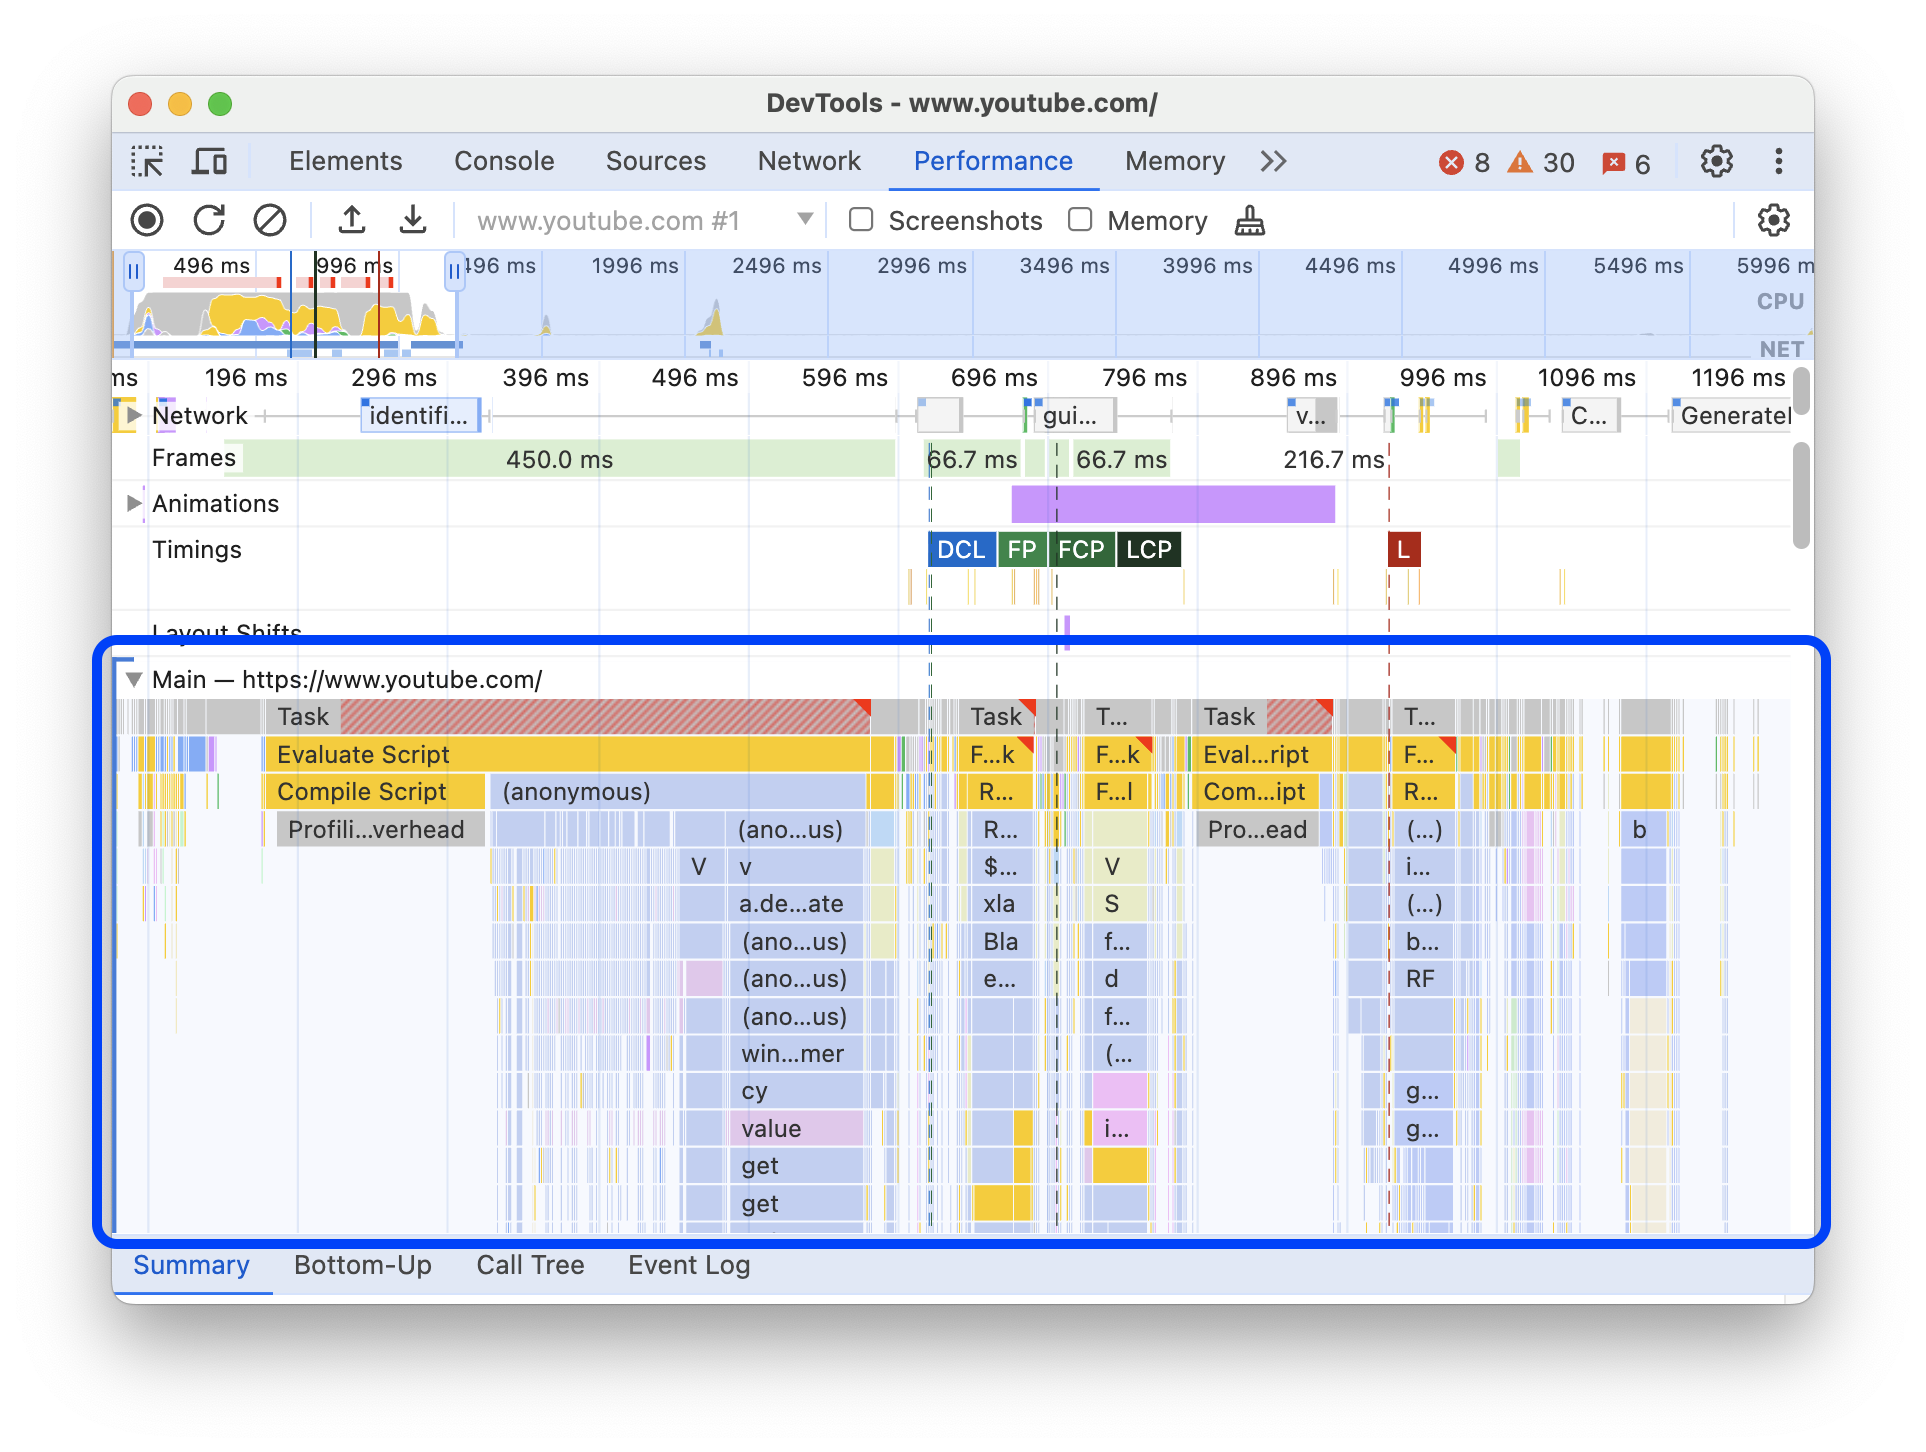Select the Performance tab

pos(991,159)
